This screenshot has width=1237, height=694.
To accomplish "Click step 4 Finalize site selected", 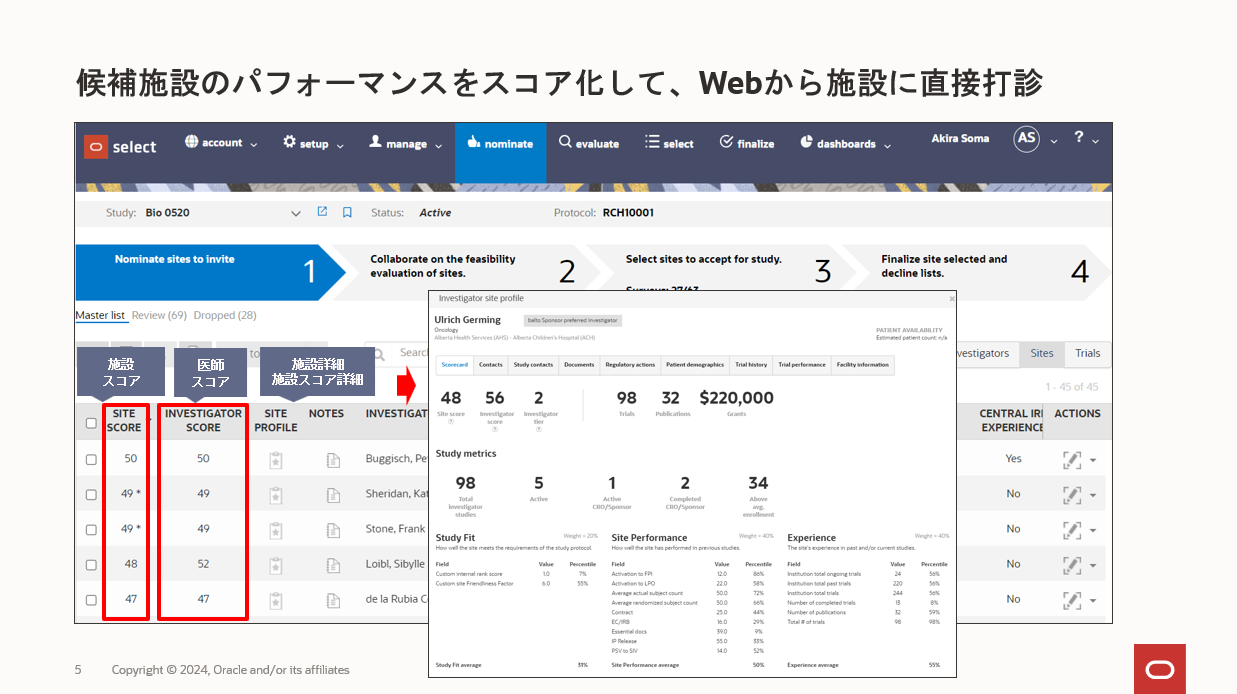I will click(975, 271).
